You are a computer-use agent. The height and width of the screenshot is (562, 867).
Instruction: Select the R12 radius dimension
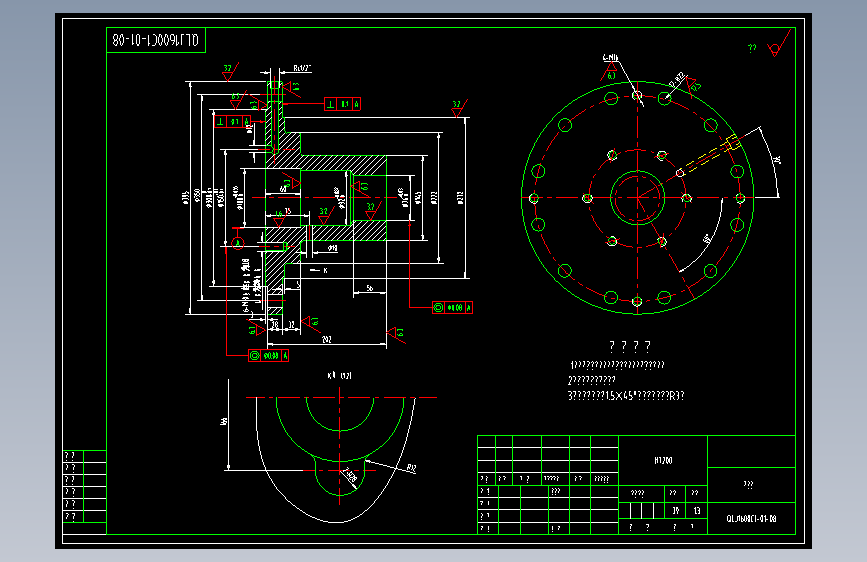411,469
